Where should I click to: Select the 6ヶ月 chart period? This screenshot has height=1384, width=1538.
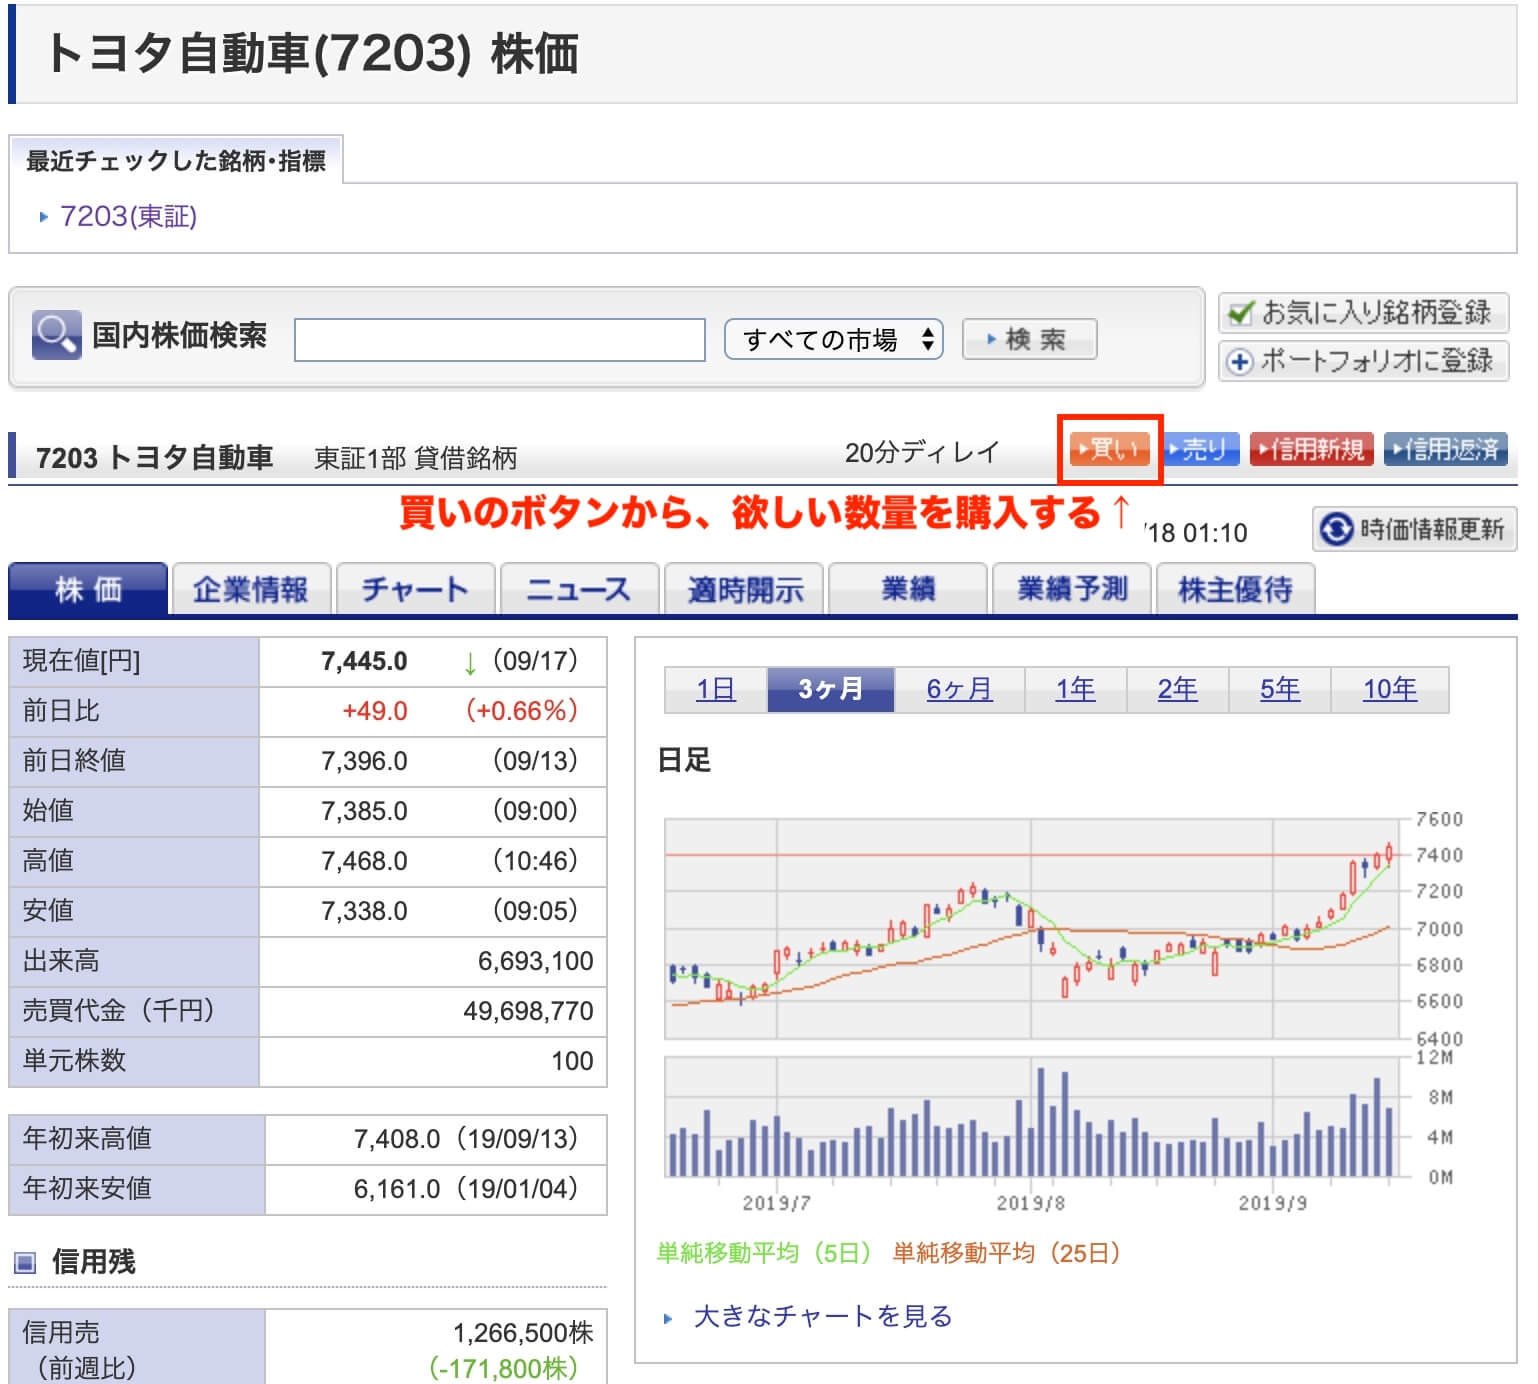(x=959, y=689)
